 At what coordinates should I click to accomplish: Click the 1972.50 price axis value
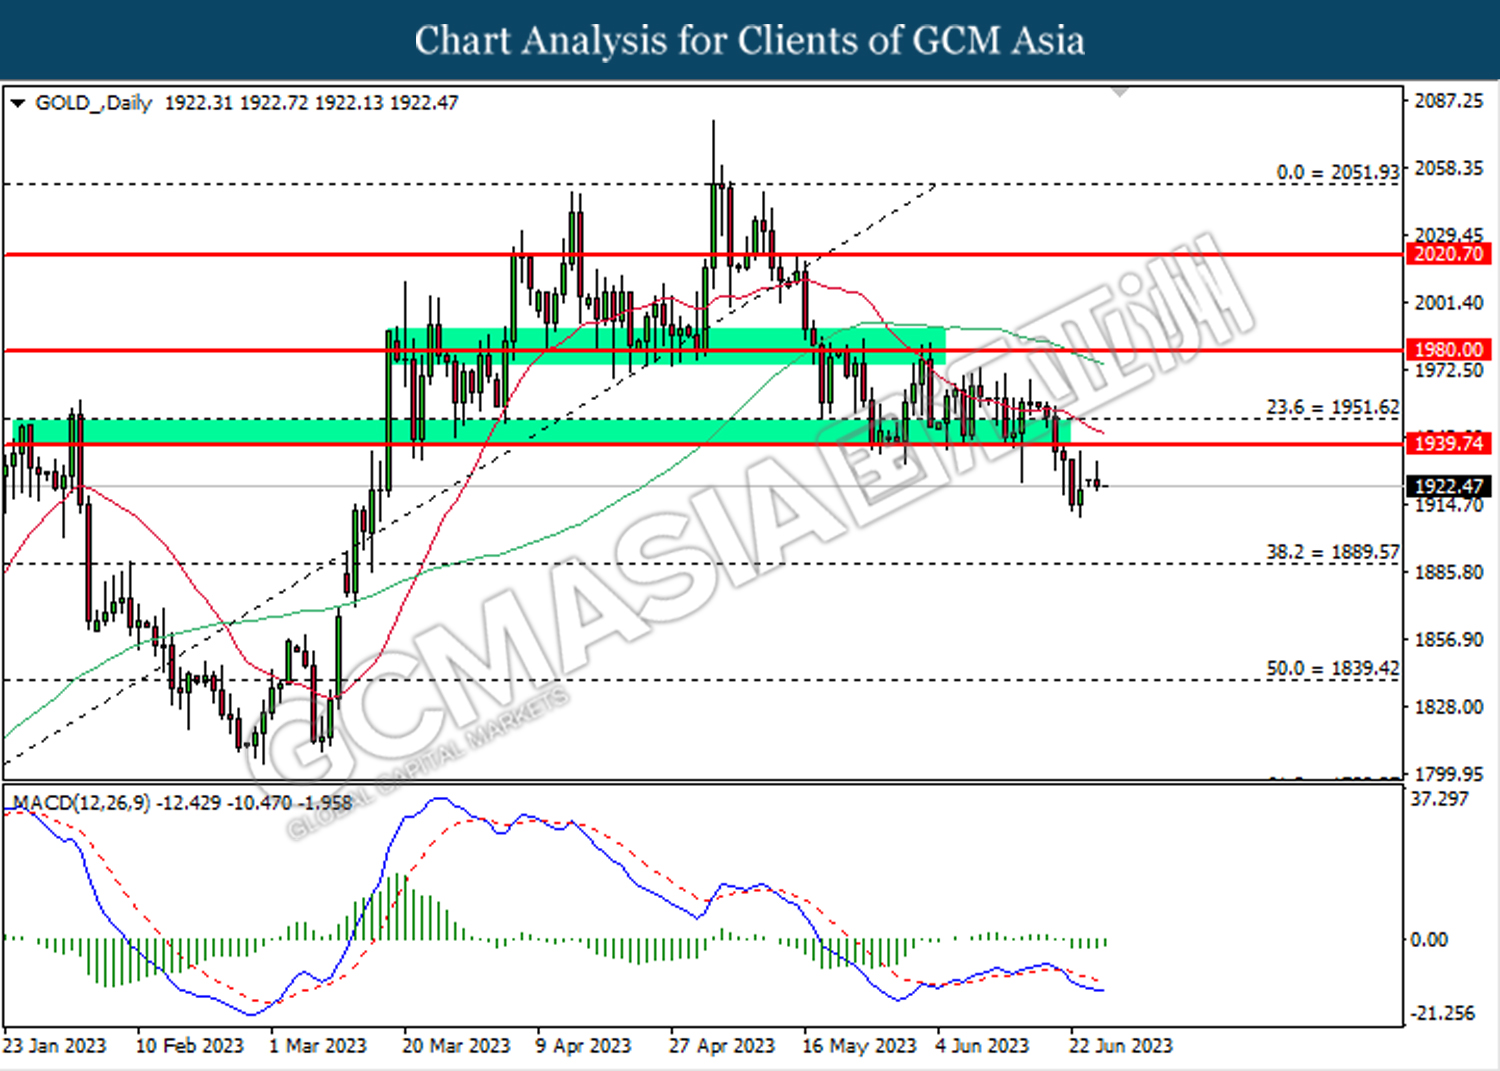click(1448, 370)
